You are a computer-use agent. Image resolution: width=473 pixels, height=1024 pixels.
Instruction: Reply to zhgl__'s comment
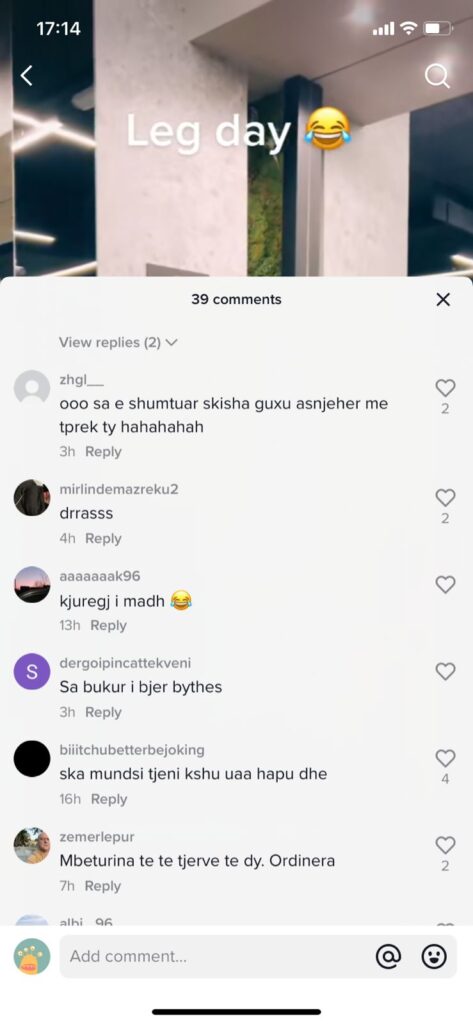click(103, 451)
